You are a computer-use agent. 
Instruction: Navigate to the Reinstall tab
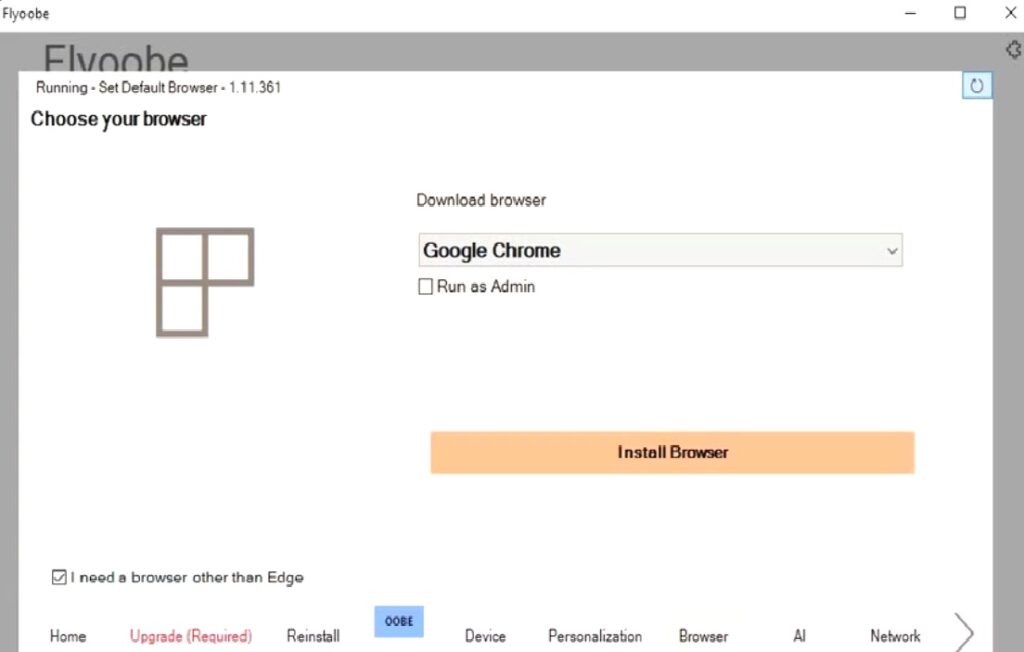313,636
